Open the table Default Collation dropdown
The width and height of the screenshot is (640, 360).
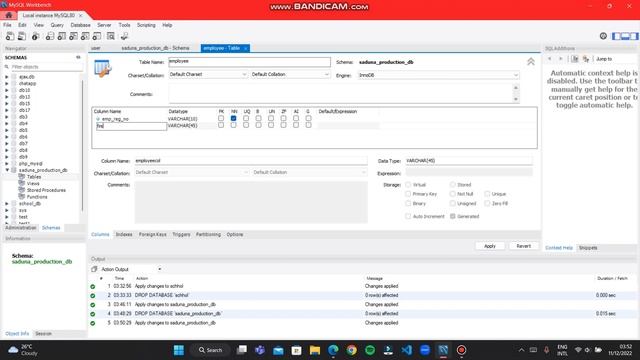290,75
